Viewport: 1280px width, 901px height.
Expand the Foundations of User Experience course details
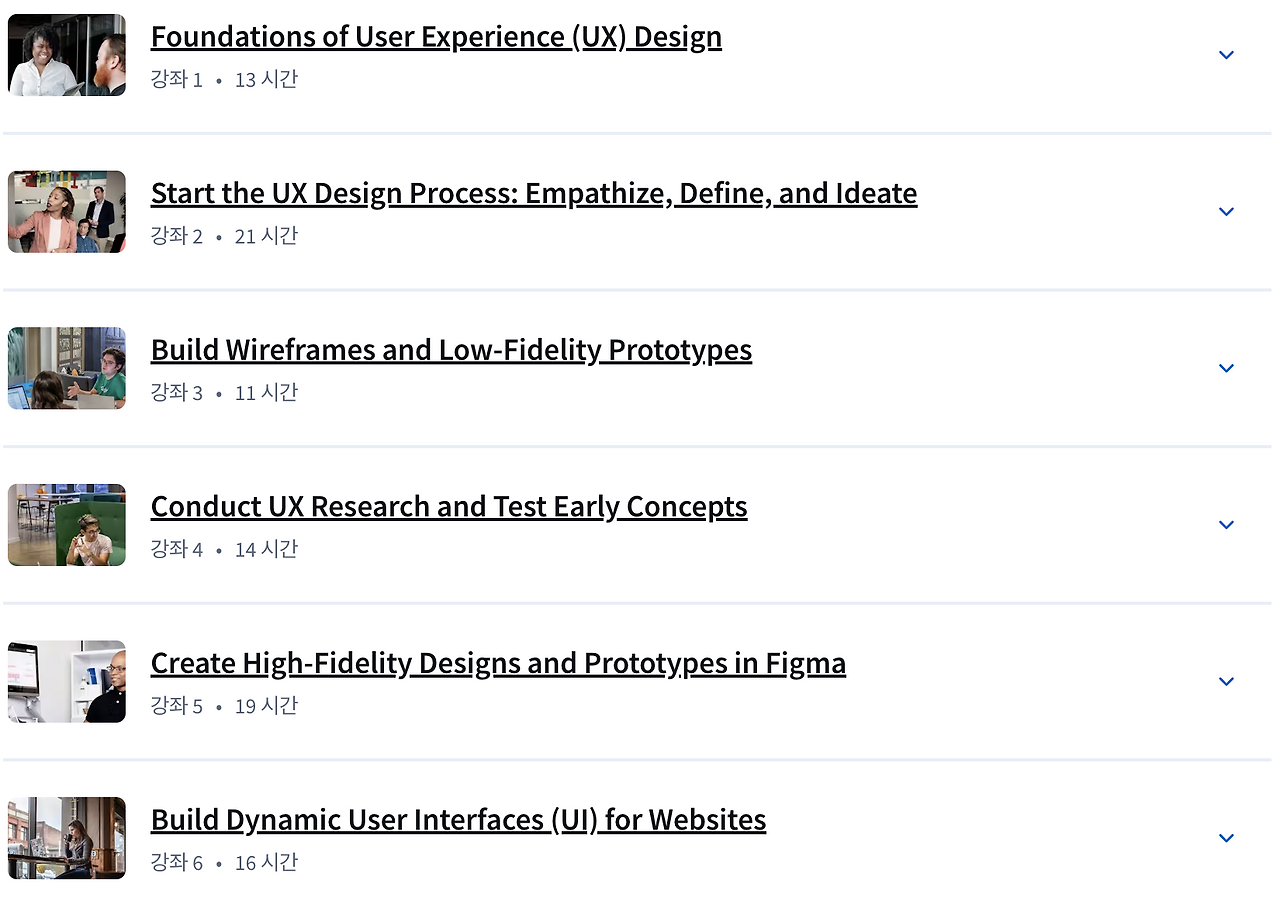[x=1226, y=55]
